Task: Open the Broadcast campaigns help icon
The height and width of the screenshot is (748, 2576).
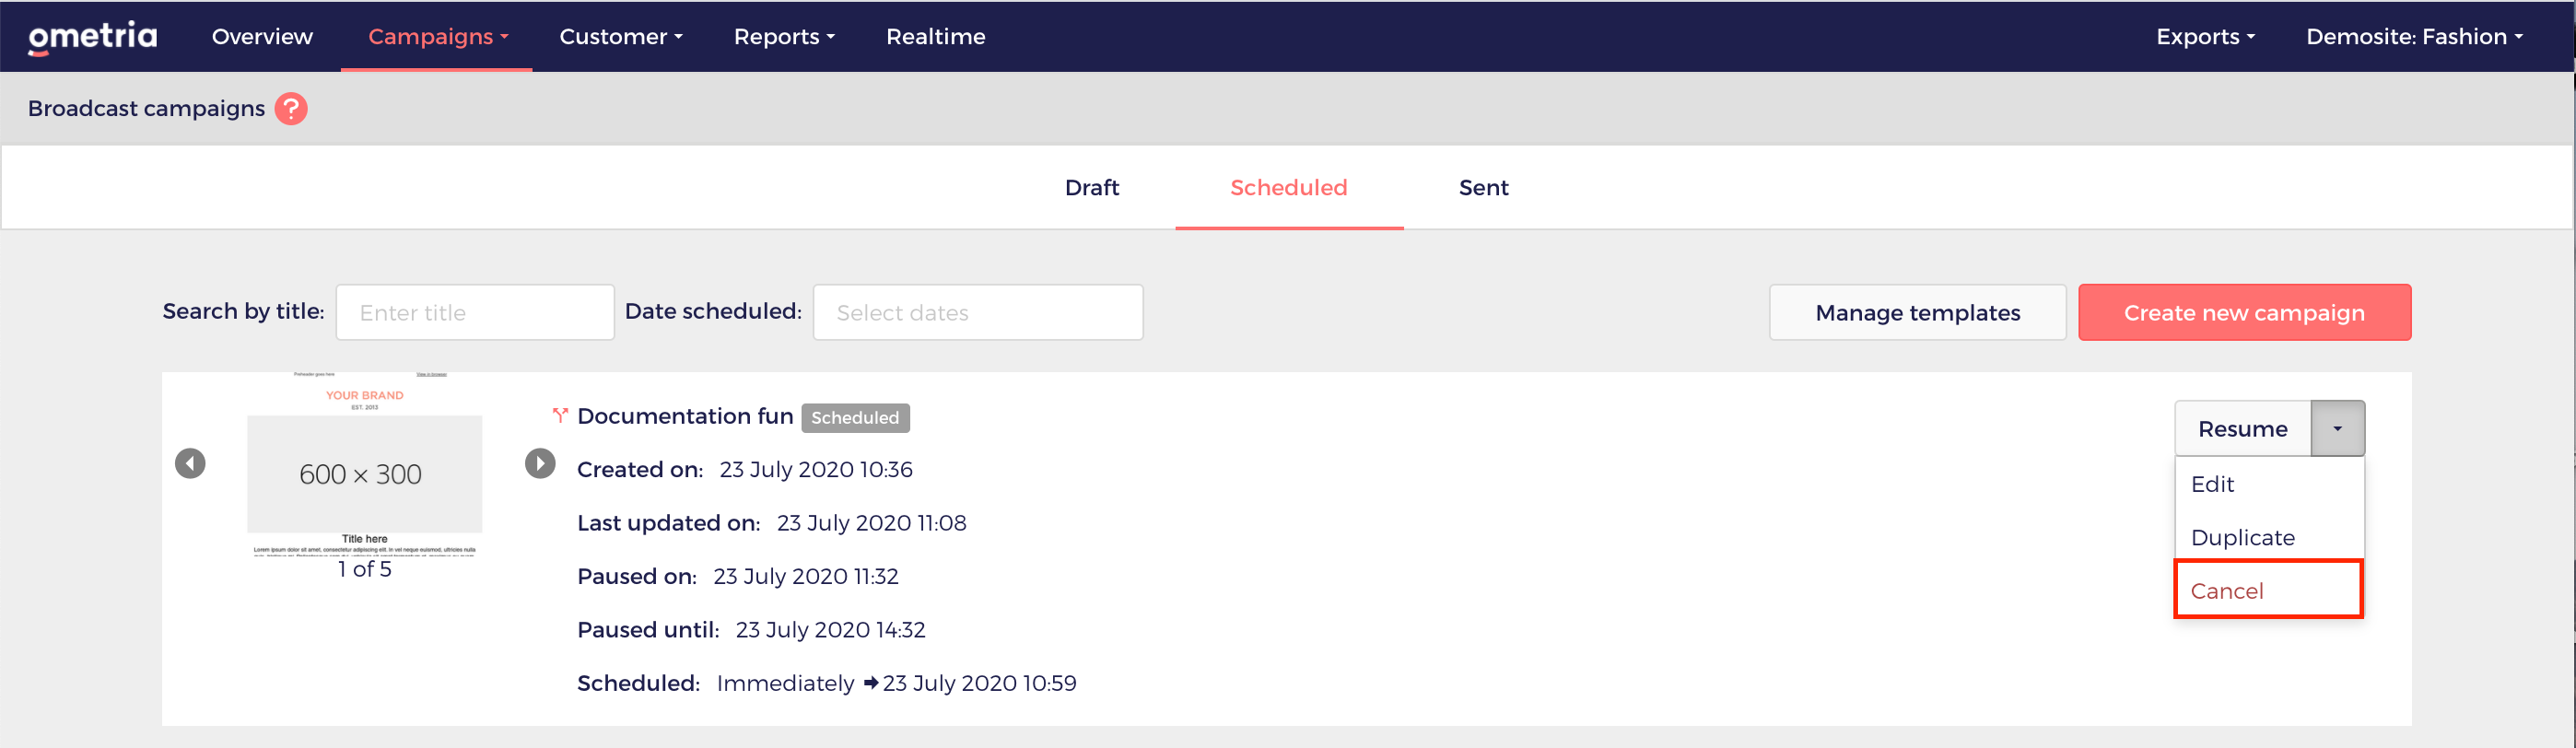Action: pyautogui.click(x=291, y=108)
